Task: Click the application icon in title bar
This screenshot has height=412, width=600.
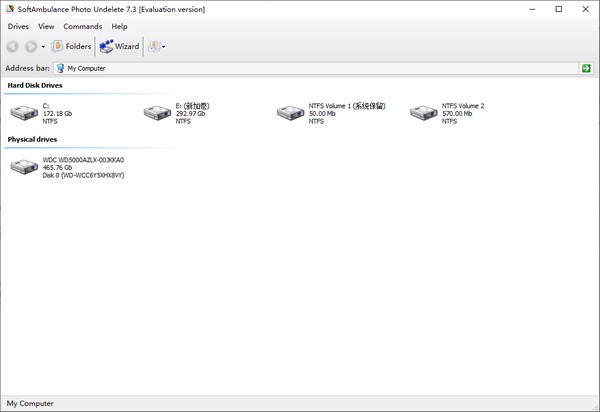Action: (x=10, y=9)
